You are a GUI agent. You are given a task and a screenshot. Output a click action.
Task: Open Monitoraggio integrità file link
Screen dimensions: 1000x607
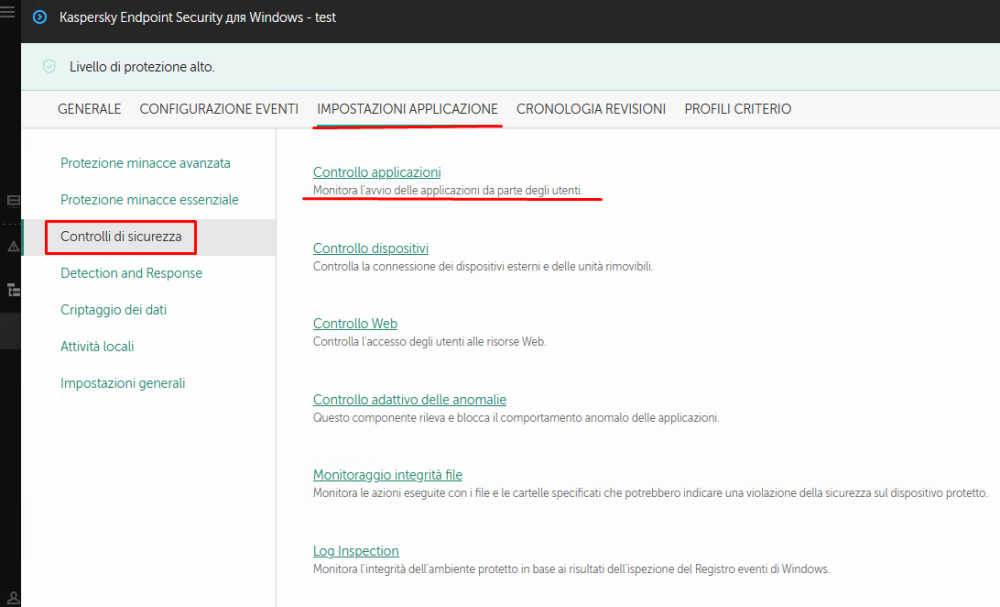[388, 475]
